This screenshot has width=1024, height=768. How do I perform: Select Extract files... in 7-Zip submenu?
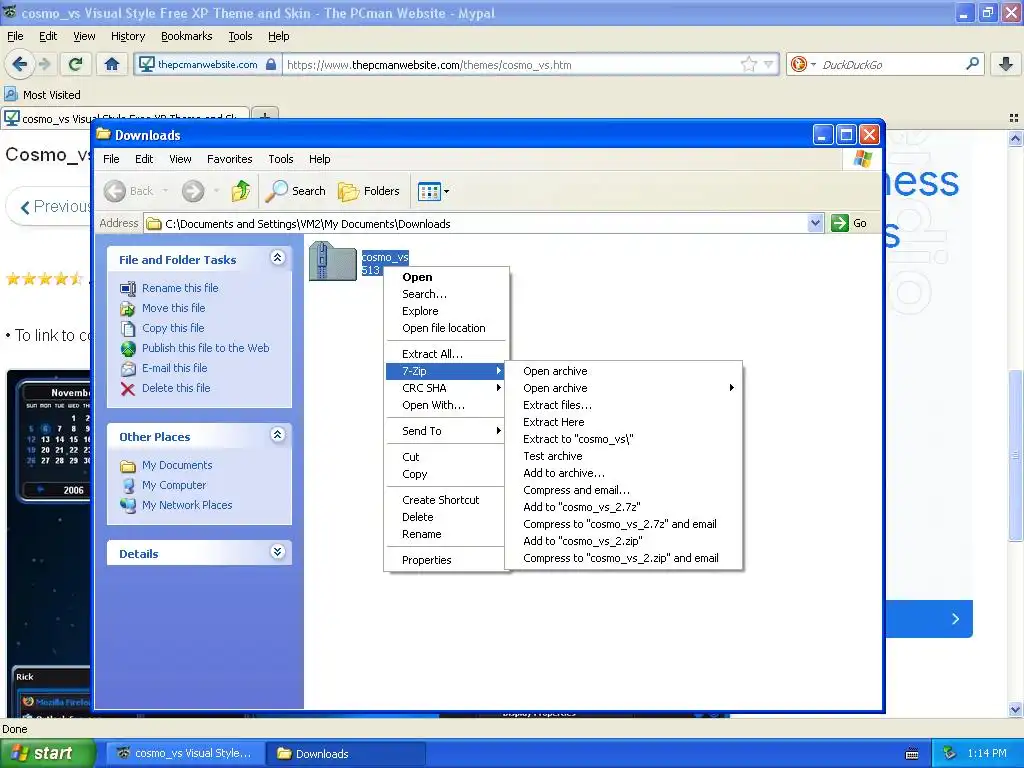point(624,405)
